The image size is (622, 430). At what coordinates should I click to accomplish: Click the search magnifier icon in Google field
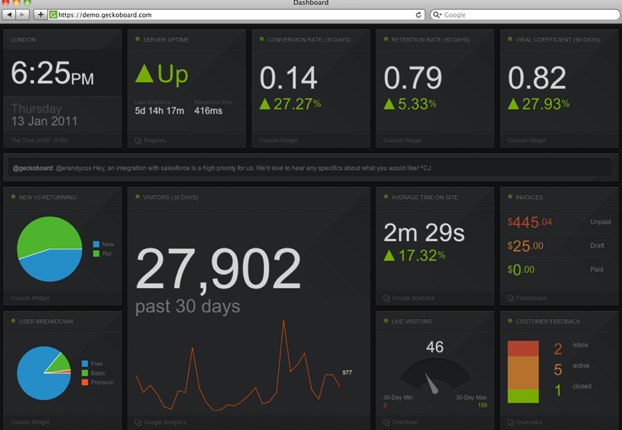(x=437, y=15)
